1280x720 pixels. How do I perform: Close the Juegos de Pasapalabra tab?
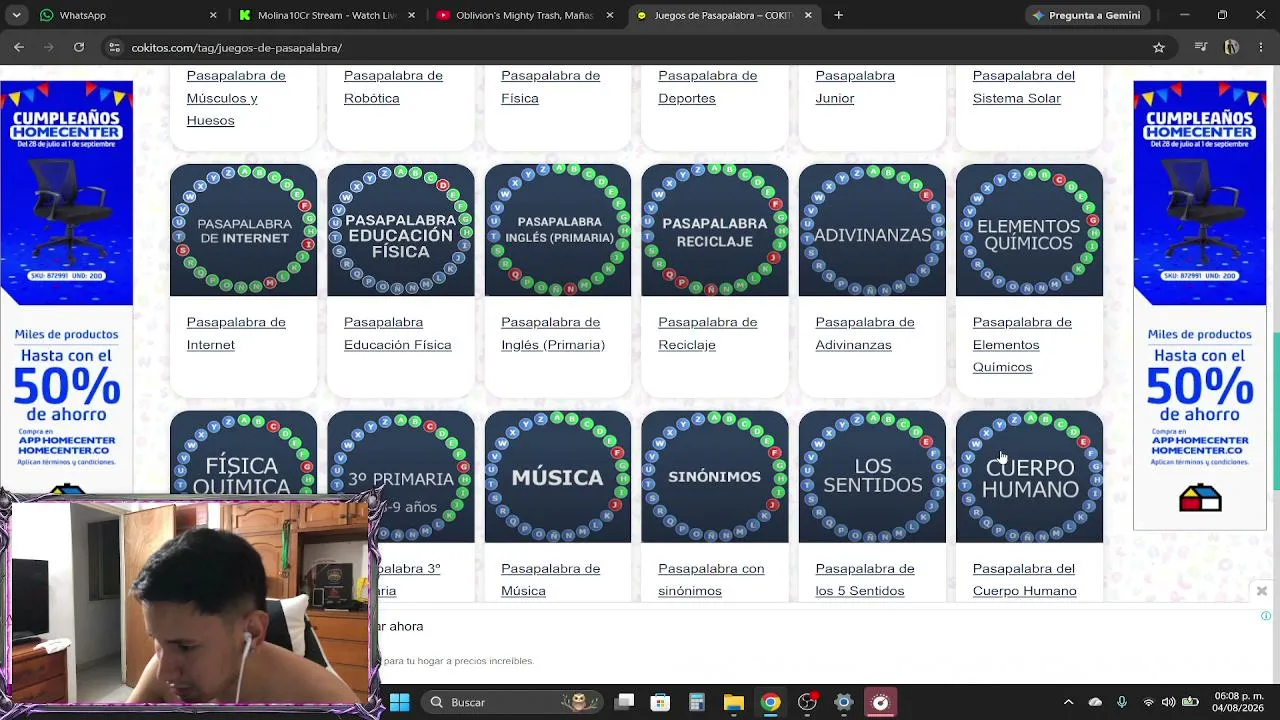pyautogui.click(x=808, y=15)
